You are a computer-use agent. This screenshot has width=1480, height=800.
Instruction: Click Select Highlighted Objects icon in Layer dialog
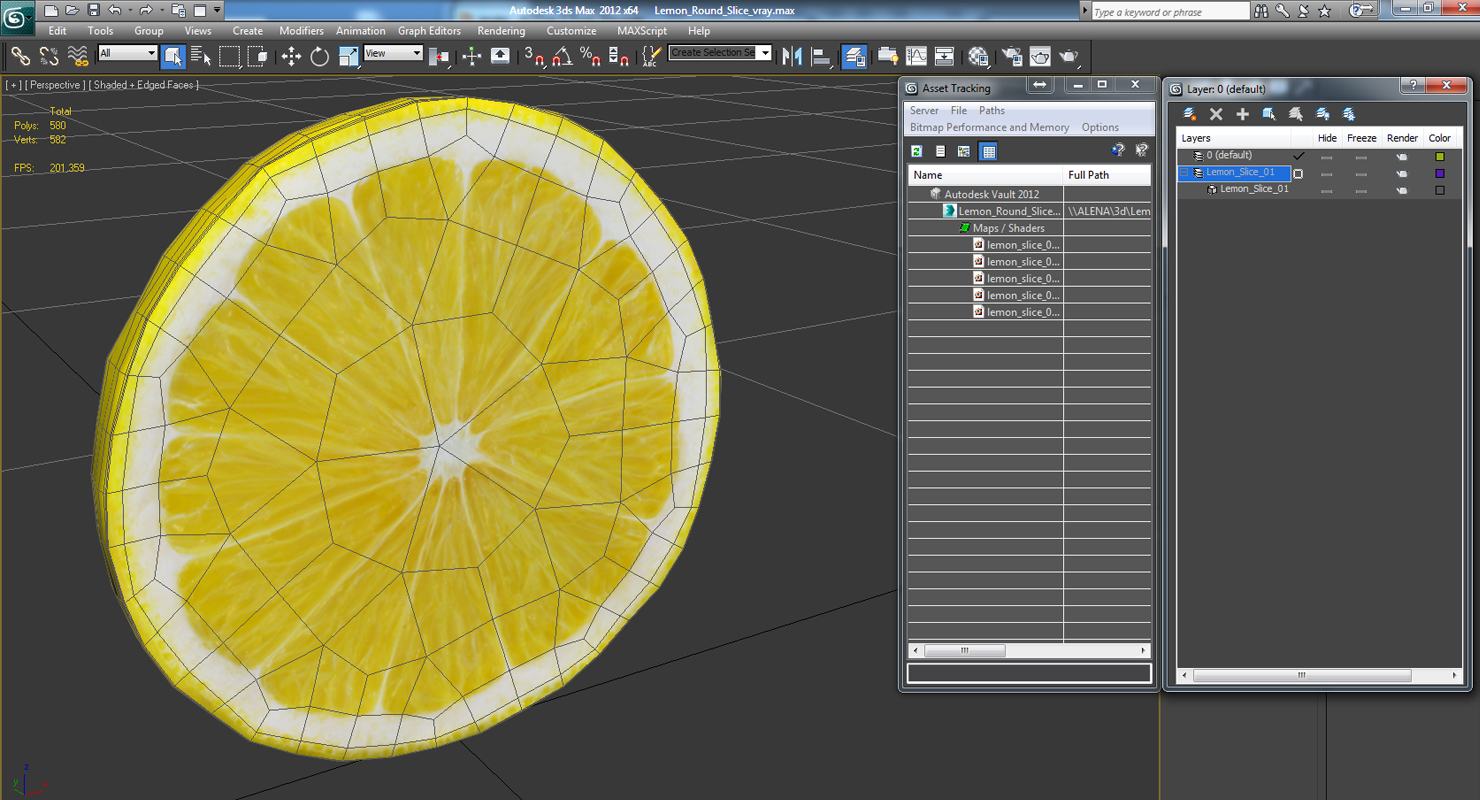coord(1269,114)
